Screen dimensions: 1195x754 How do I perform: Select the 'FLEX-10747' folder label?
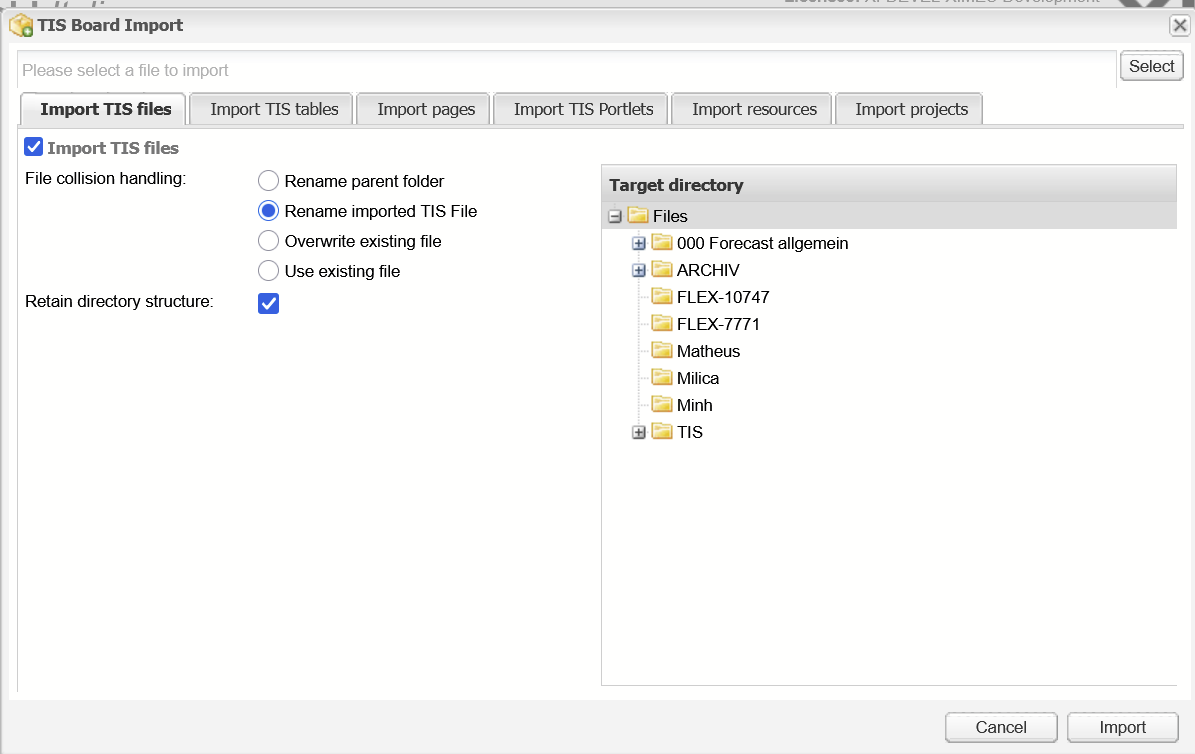(x=723, y=297)
